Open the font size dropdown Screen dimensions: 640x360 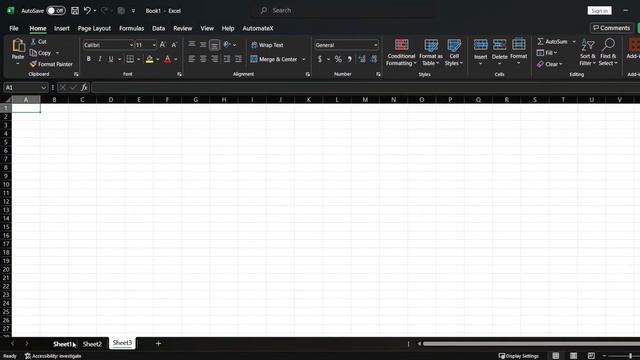(x=154, y=45)
